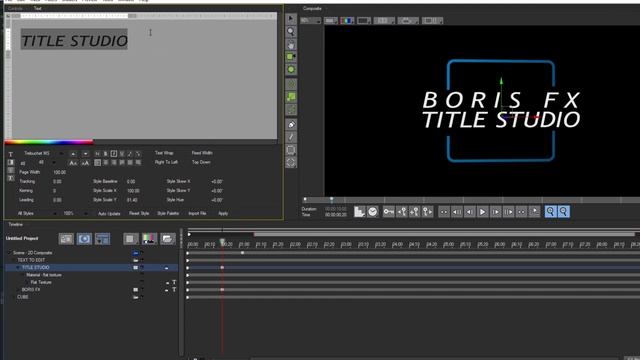640x360 pixels.
Task: Click the Top Down option
Action: pos(201,162)
